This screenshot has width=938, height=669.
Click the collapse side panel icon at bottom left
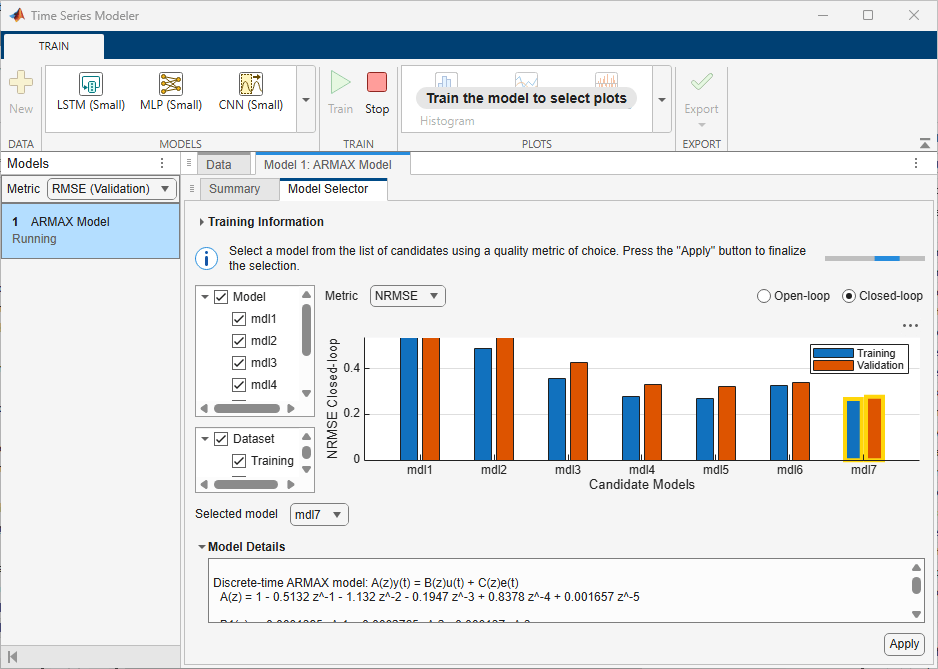(x=12, y=657)
